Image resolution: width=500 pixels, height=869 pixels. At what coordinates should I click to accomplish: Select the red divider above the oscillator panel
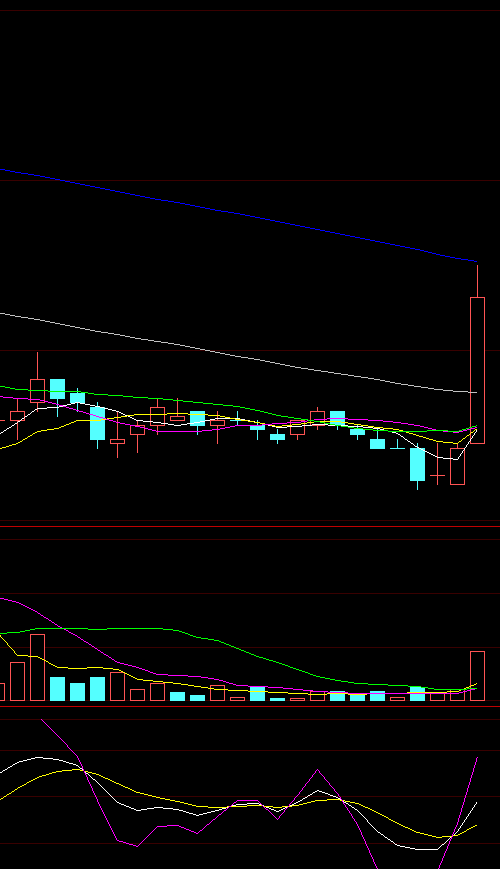point(250,706)
